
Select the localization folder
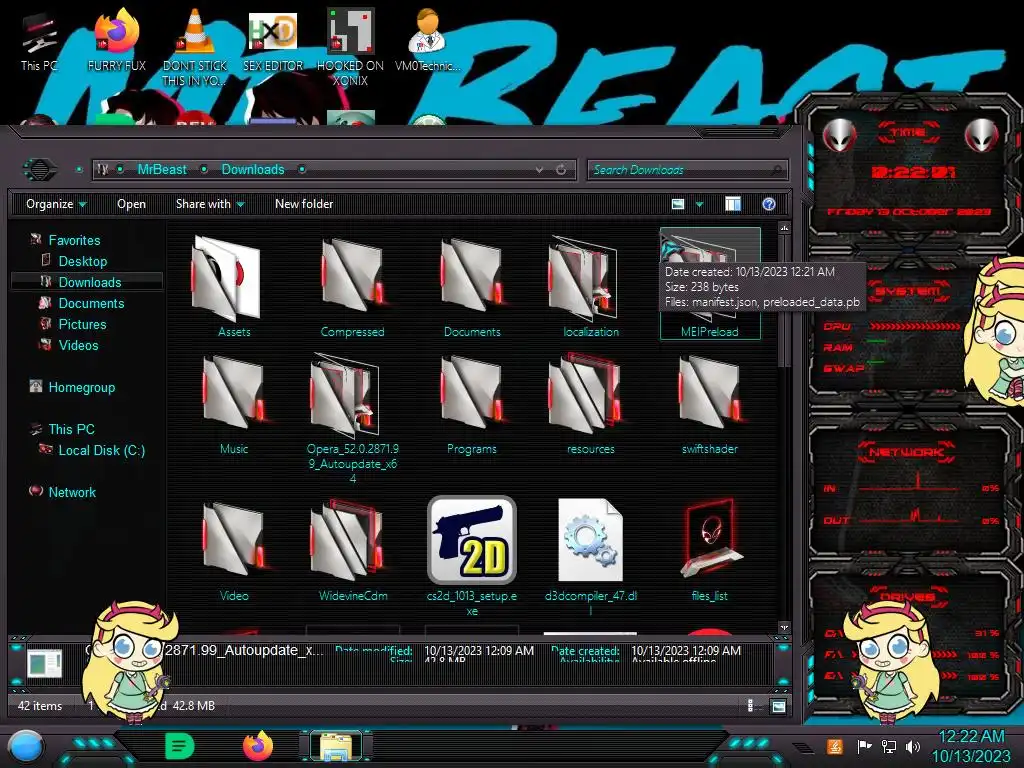coord(590,286)
